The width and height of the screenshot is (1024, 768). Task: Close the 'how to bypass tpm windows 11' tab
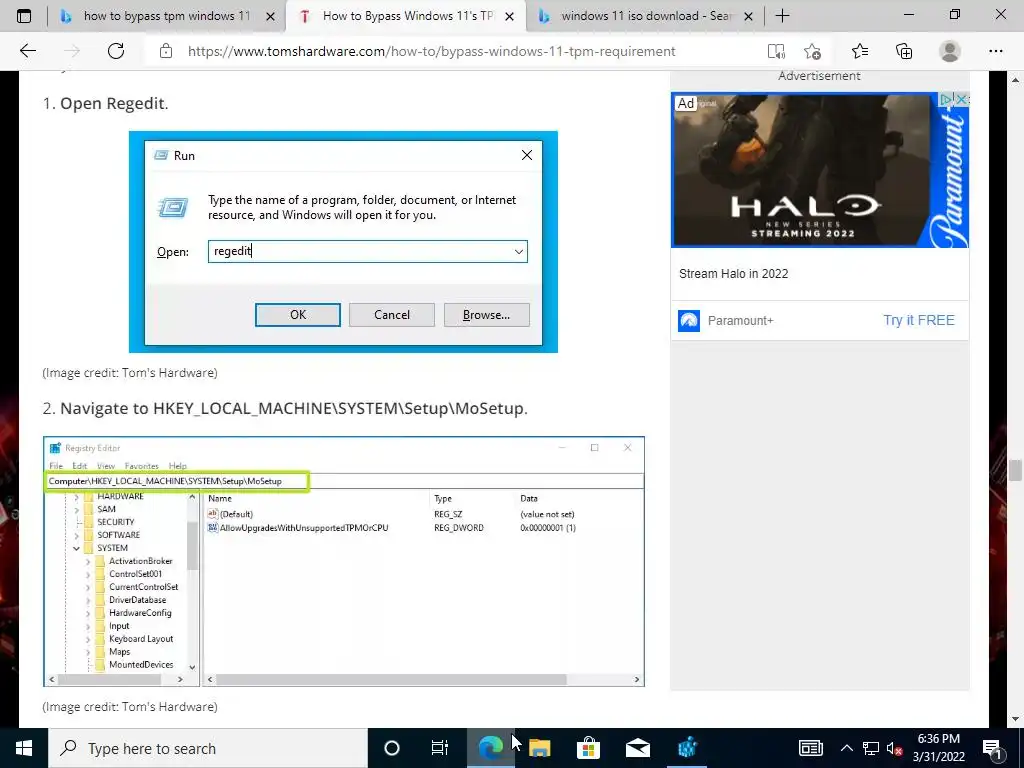coord(270,16)
